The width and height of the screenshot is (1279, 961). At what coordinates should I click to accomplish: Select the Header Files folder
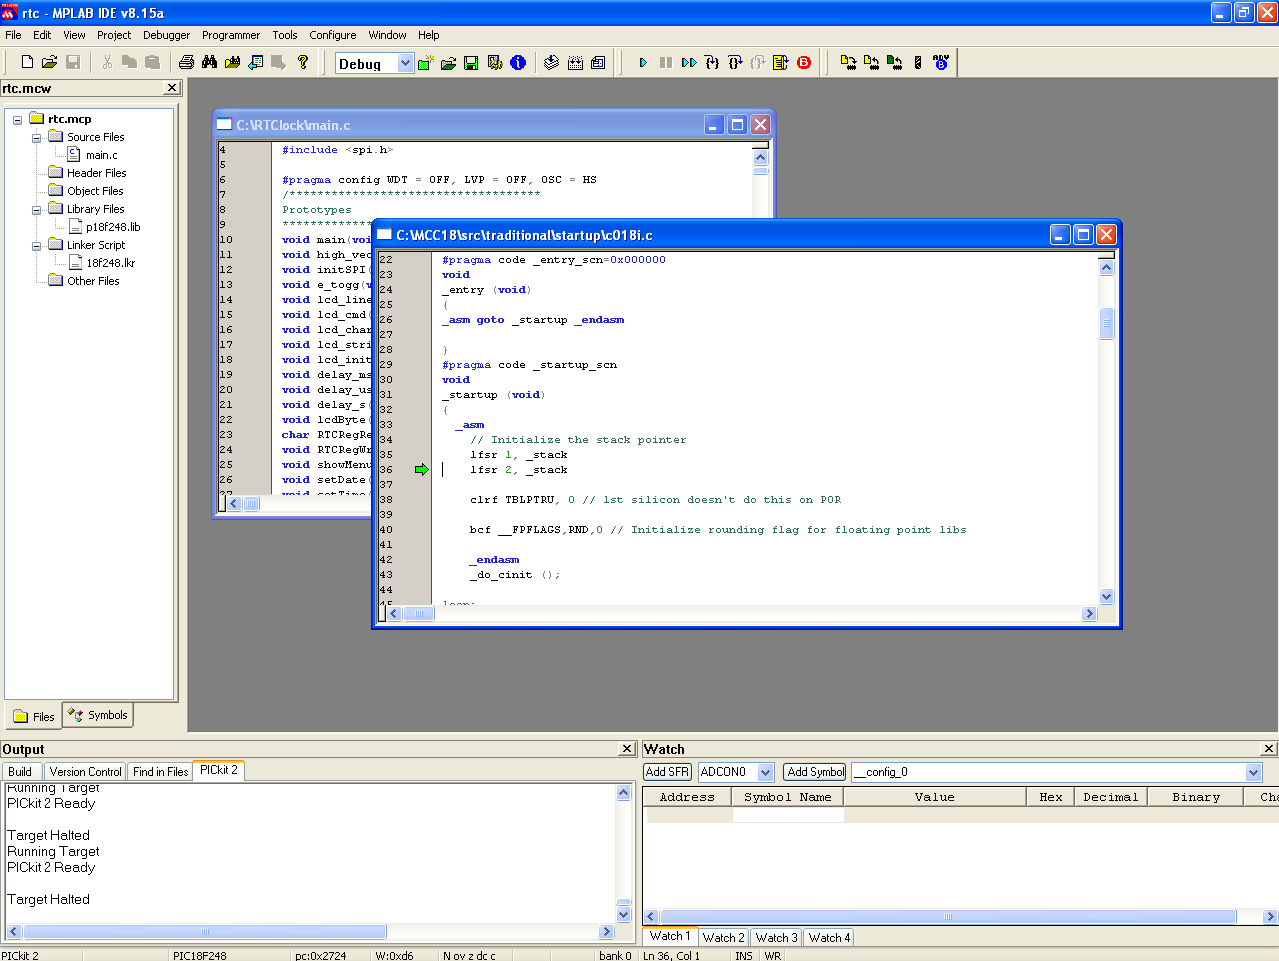coord(96,173)
